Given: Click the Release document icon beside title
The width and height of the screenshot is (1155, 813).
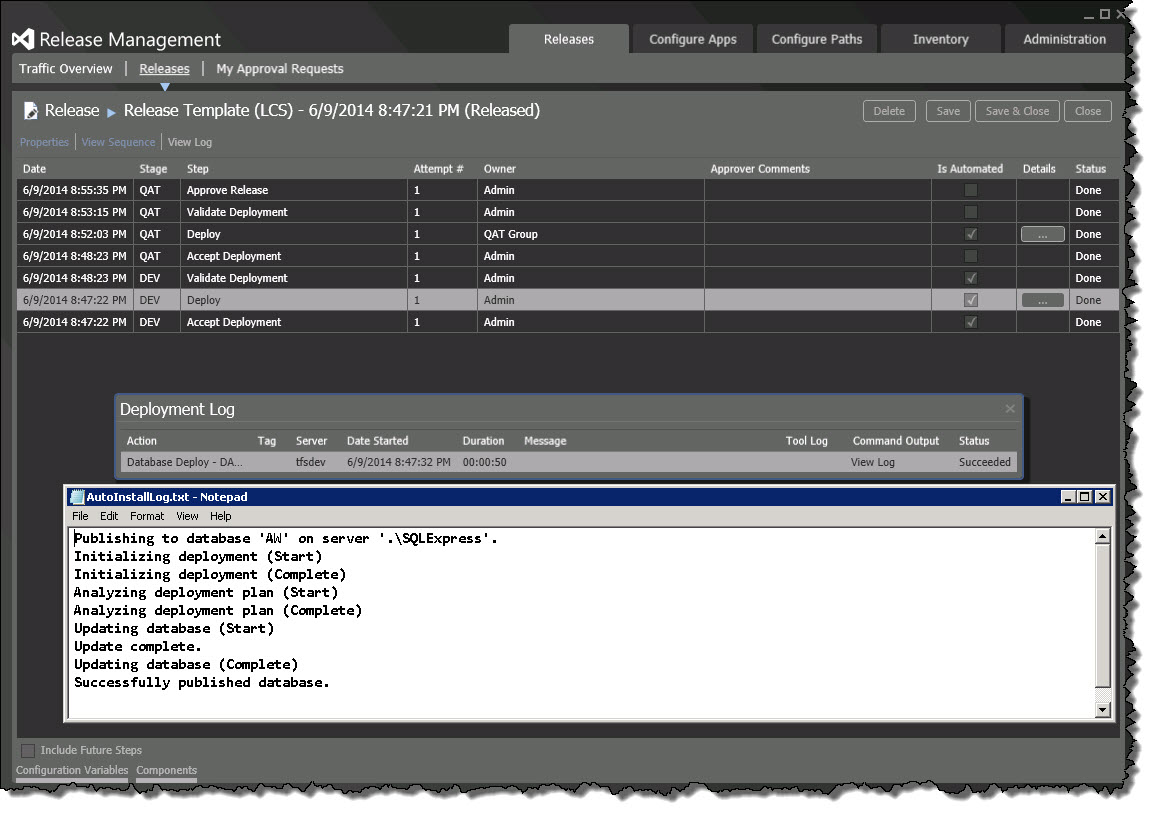Looking at the screenshot, I should point(32,111).
